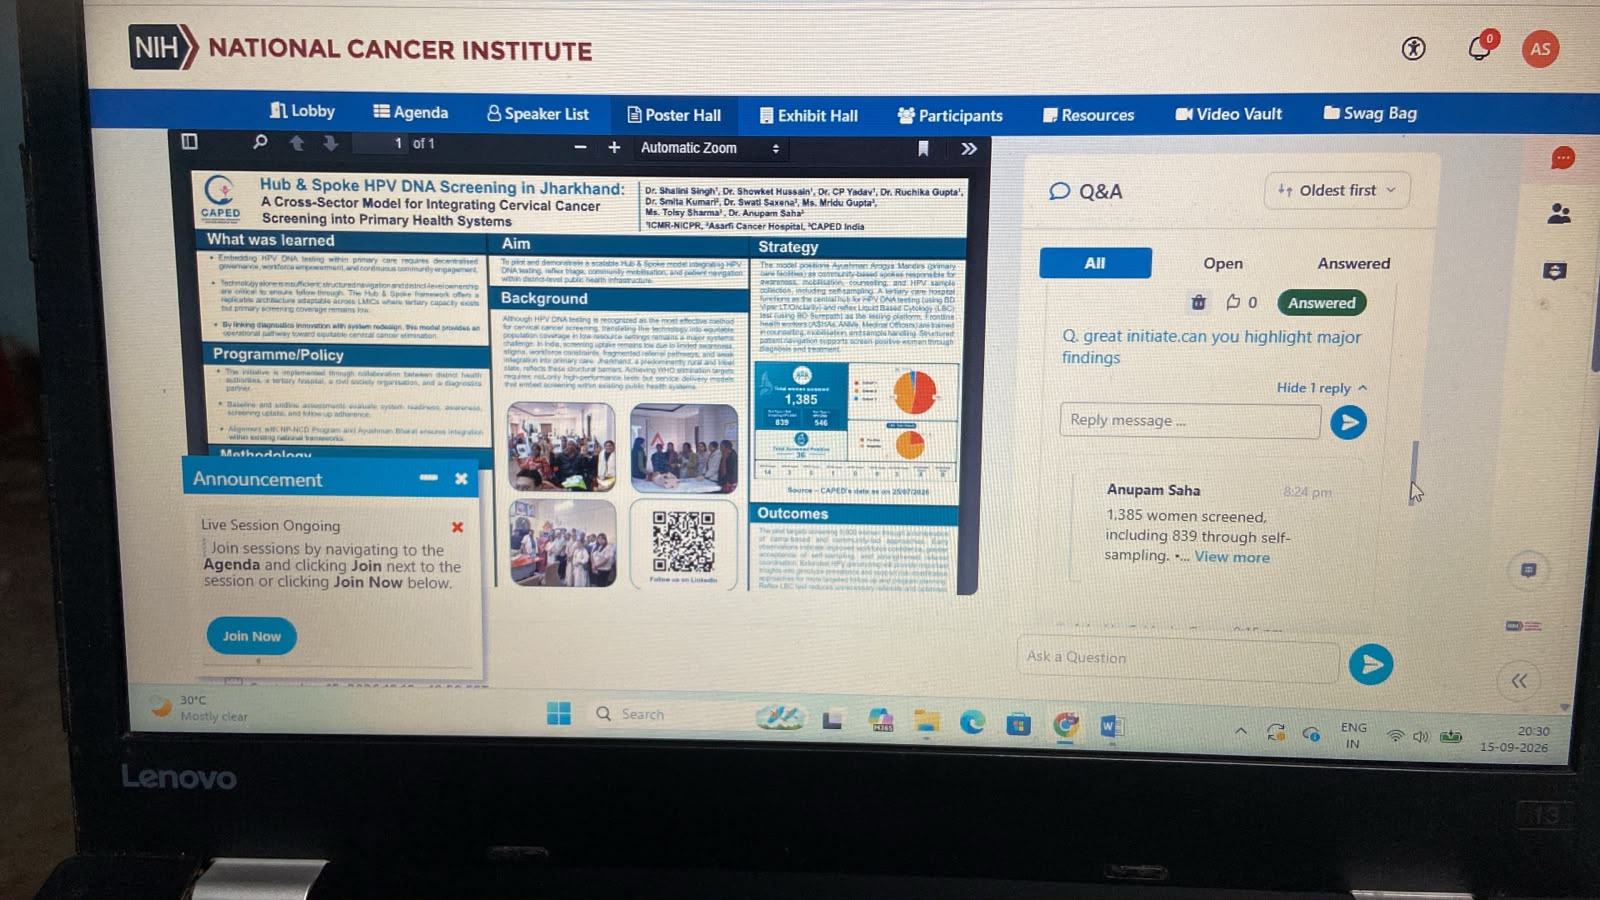Click the Ask a Question field
The image size is (1600, 900).
click(1178, 658)
